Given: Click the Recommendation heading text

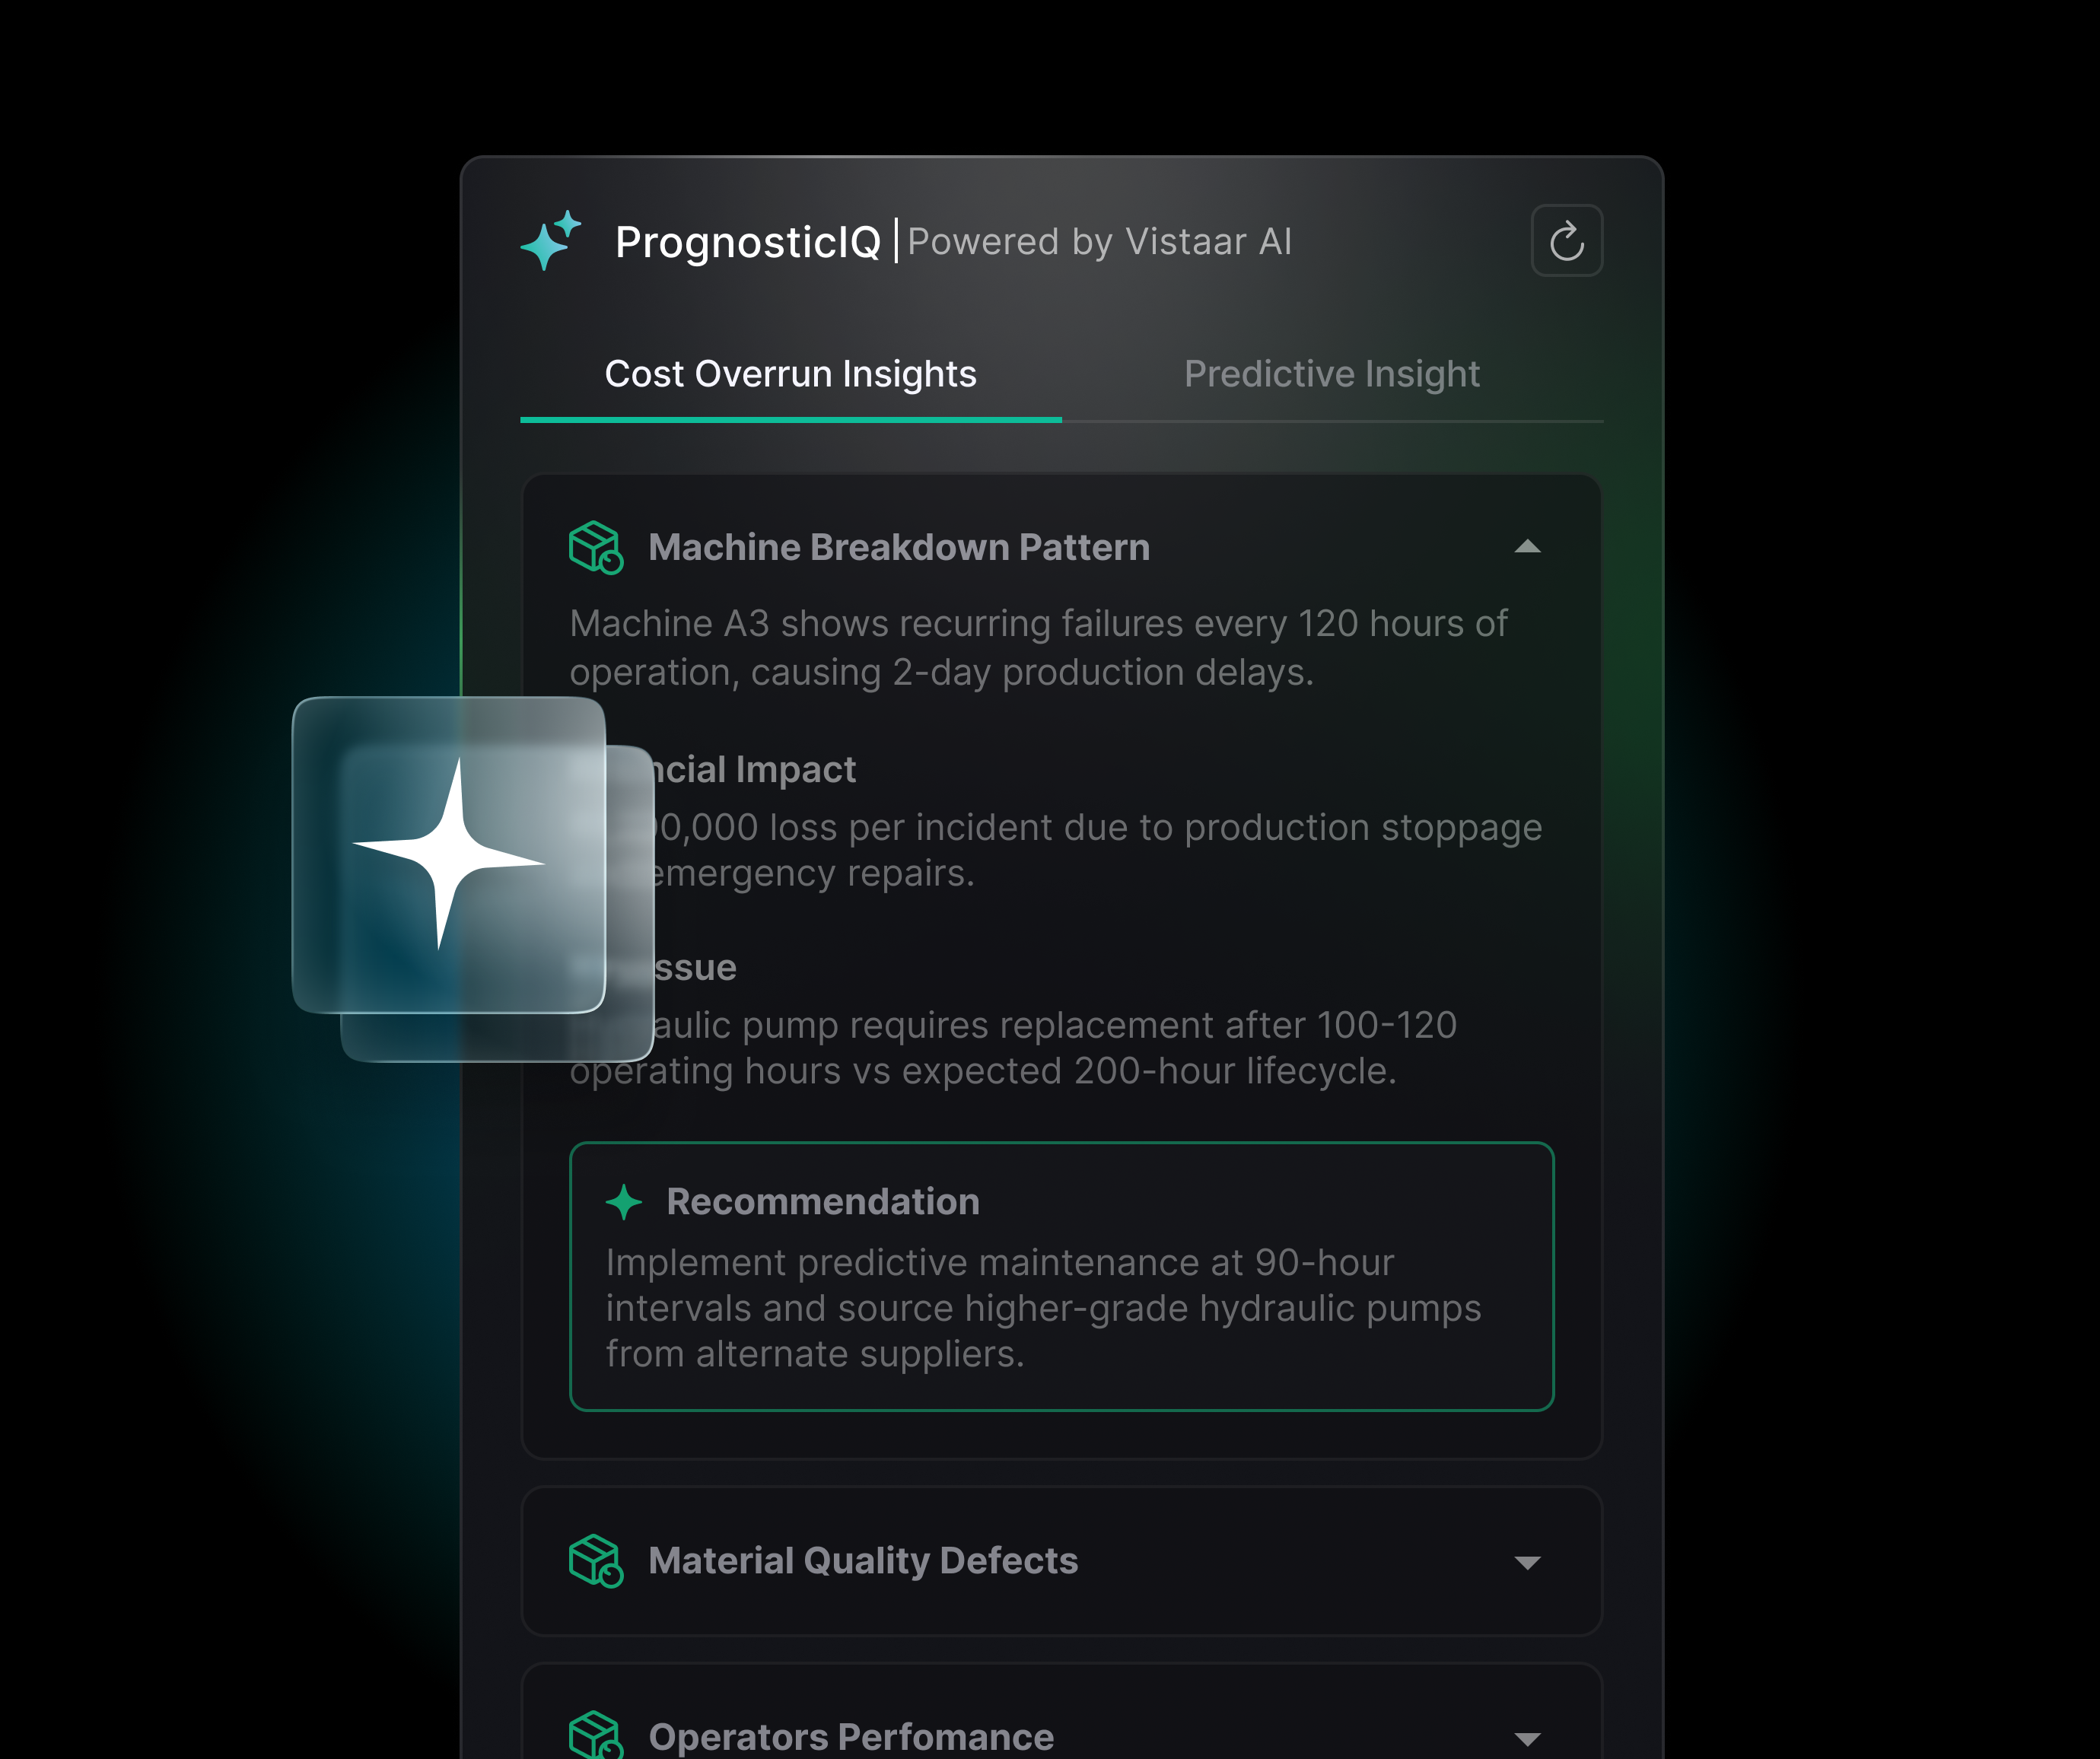Looking at the screenshot, I should click(x=823, y=1202).
